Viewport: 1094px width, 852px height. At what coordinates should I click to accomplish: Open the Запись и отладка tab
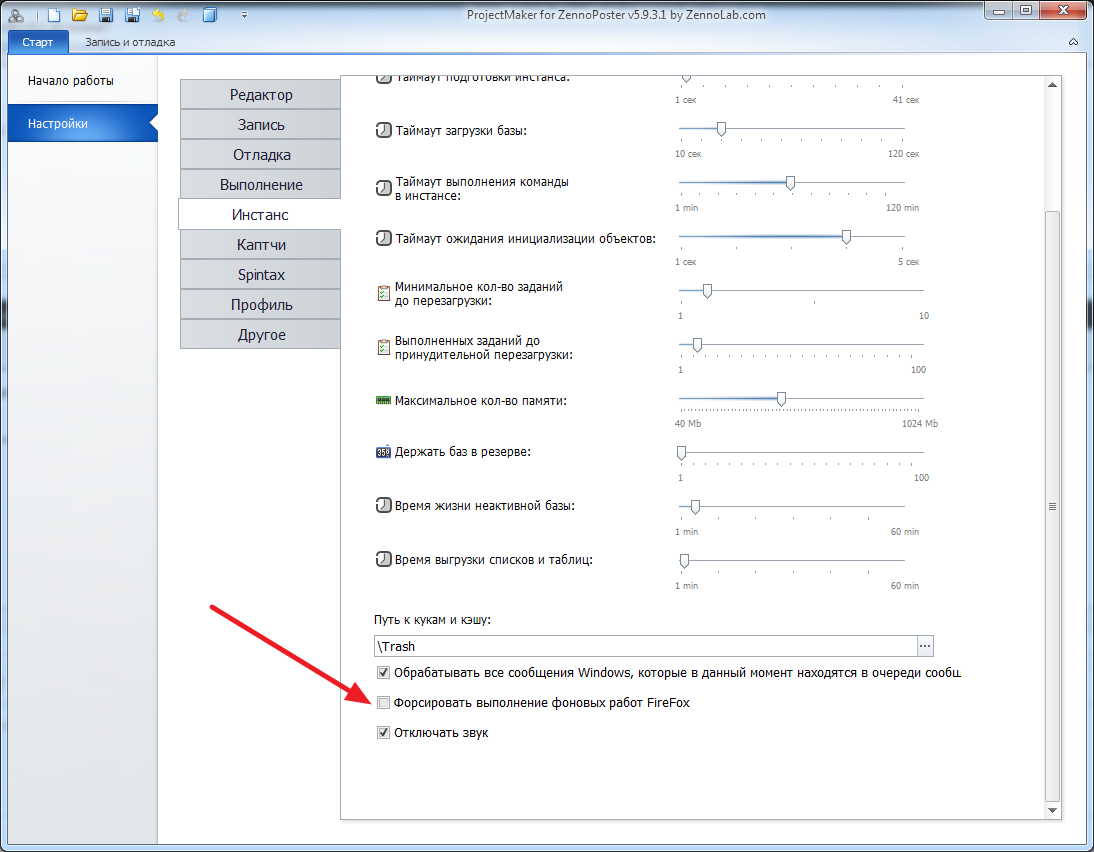130,42
